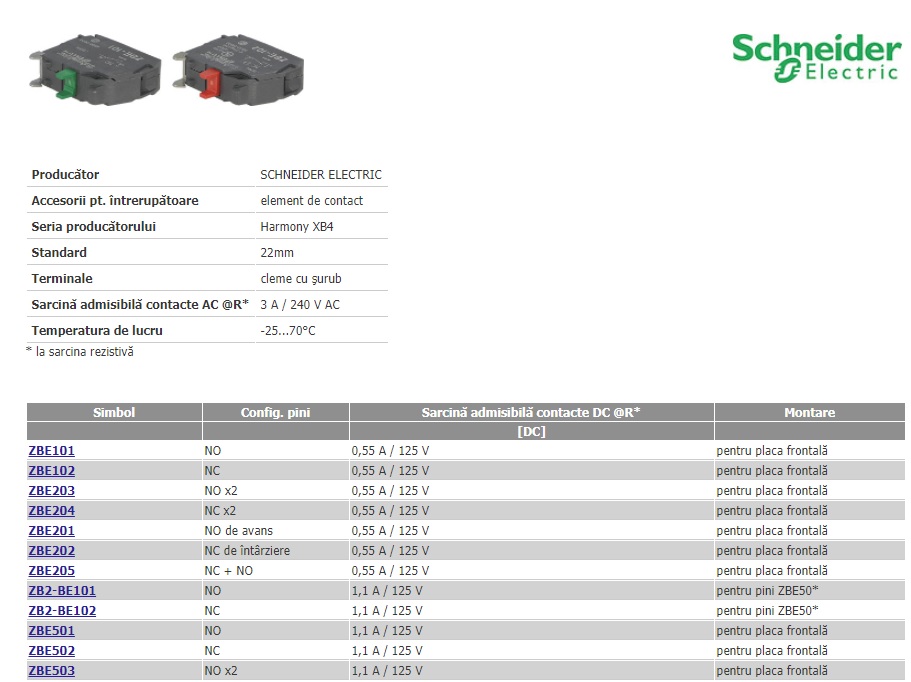Click '1,1 A / 125 V' in the ZB2-BE102 row
The width and height of the screenshot is (911, 682).
click(x=387, y=611)
